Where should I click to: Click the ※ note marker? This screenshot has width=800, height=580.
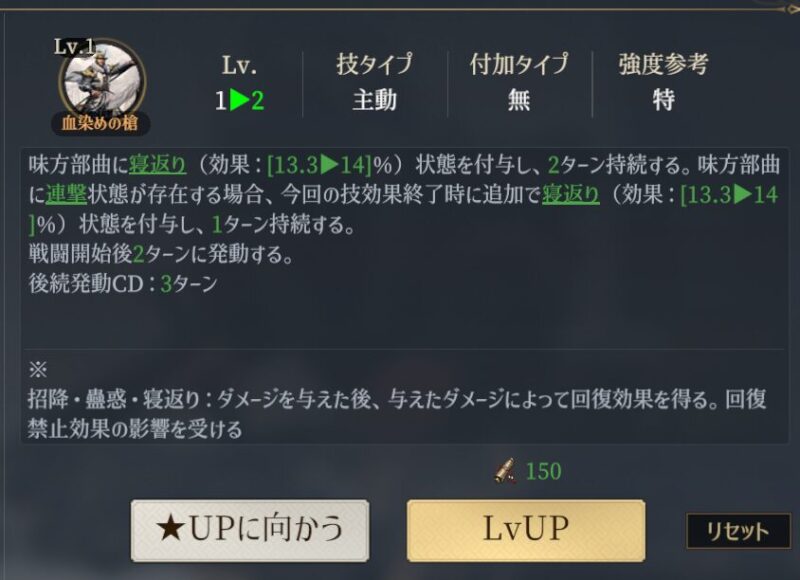point(38,369)
